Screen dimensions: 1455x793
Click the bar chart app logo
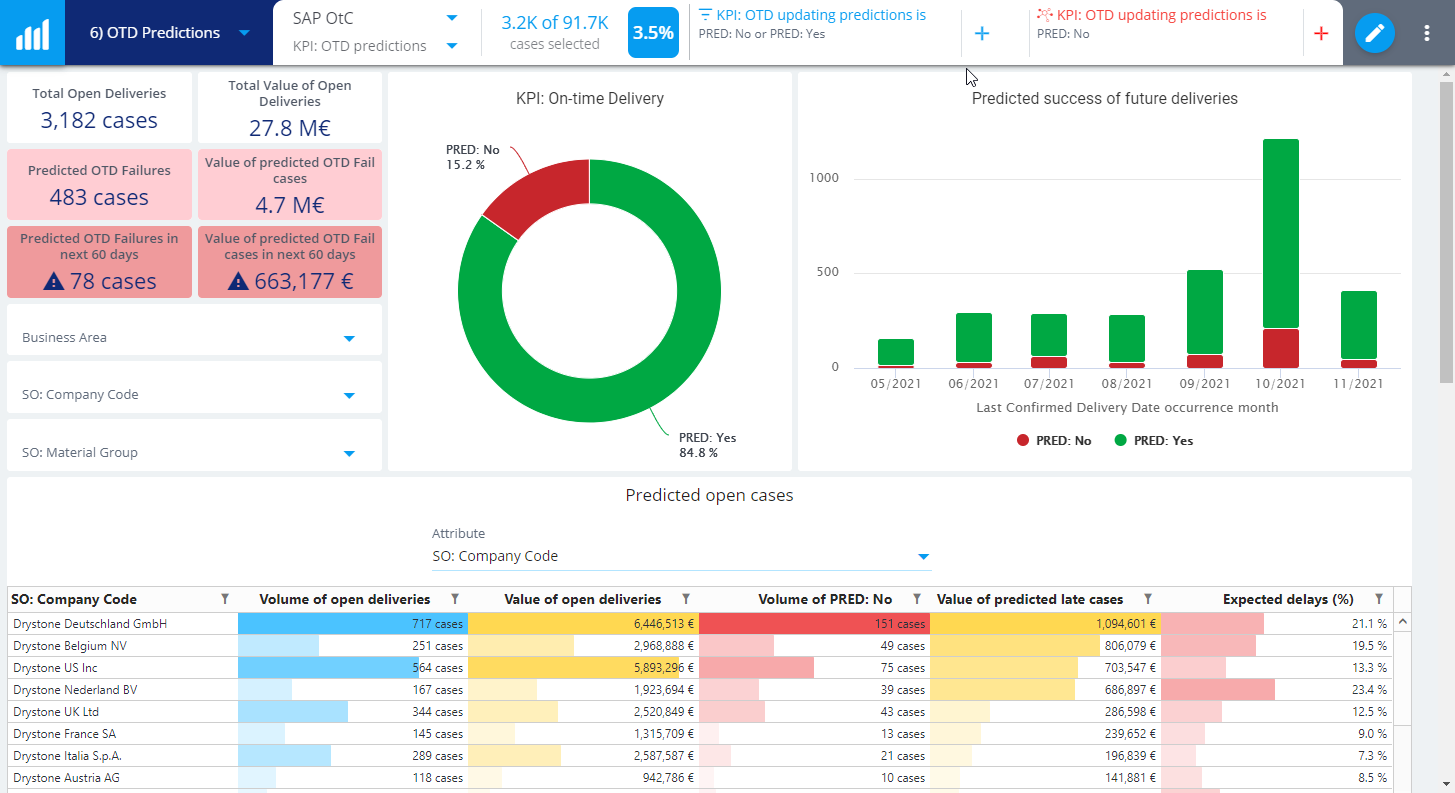tap(32, 33)
